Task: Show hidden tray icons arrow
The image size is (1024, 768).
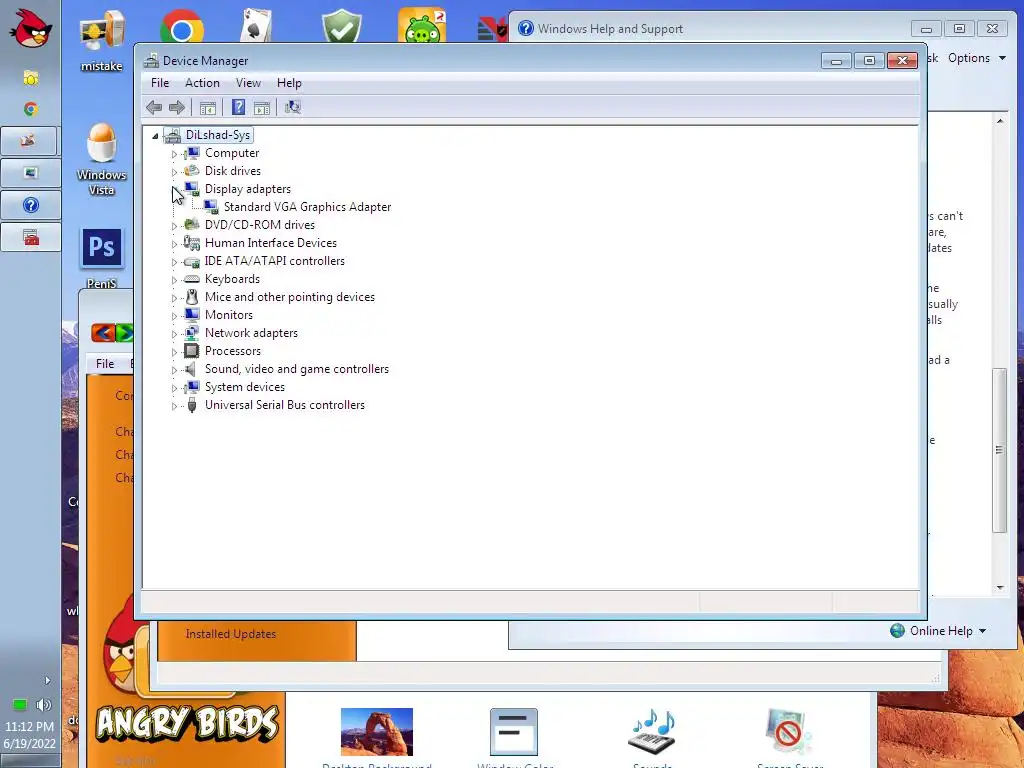Action: coord(47,680)
